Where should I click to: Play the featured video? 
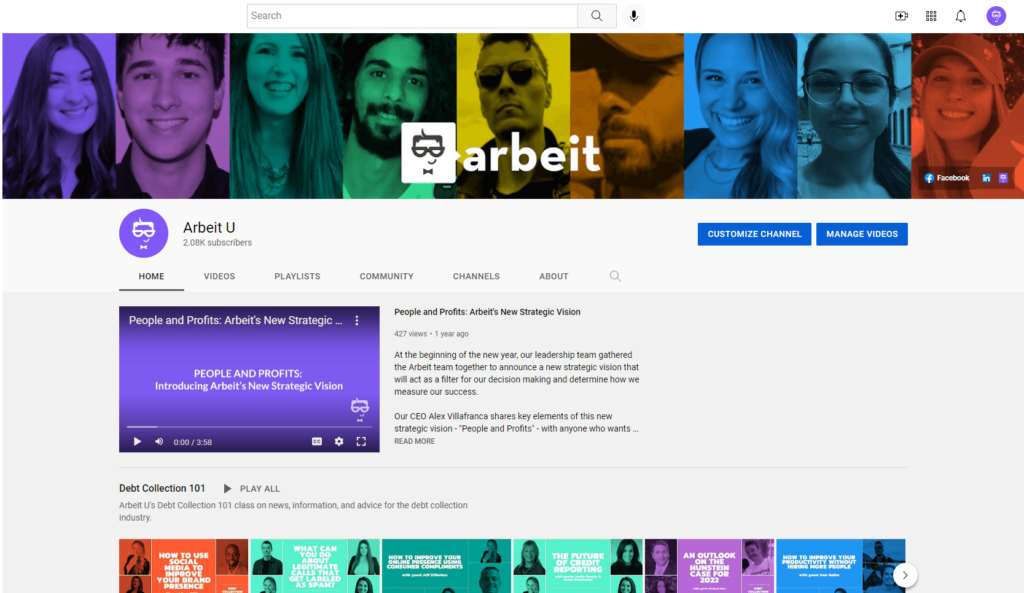pos(137,441)
